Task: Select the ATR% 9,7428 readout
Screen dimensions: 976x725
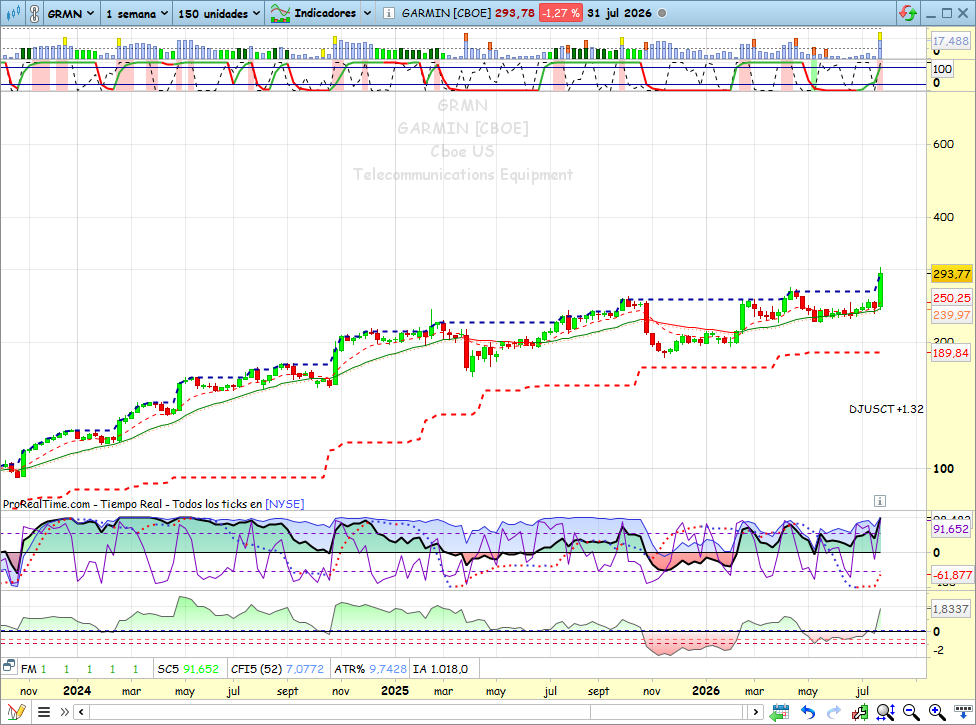Action: [x=370, y=669]
